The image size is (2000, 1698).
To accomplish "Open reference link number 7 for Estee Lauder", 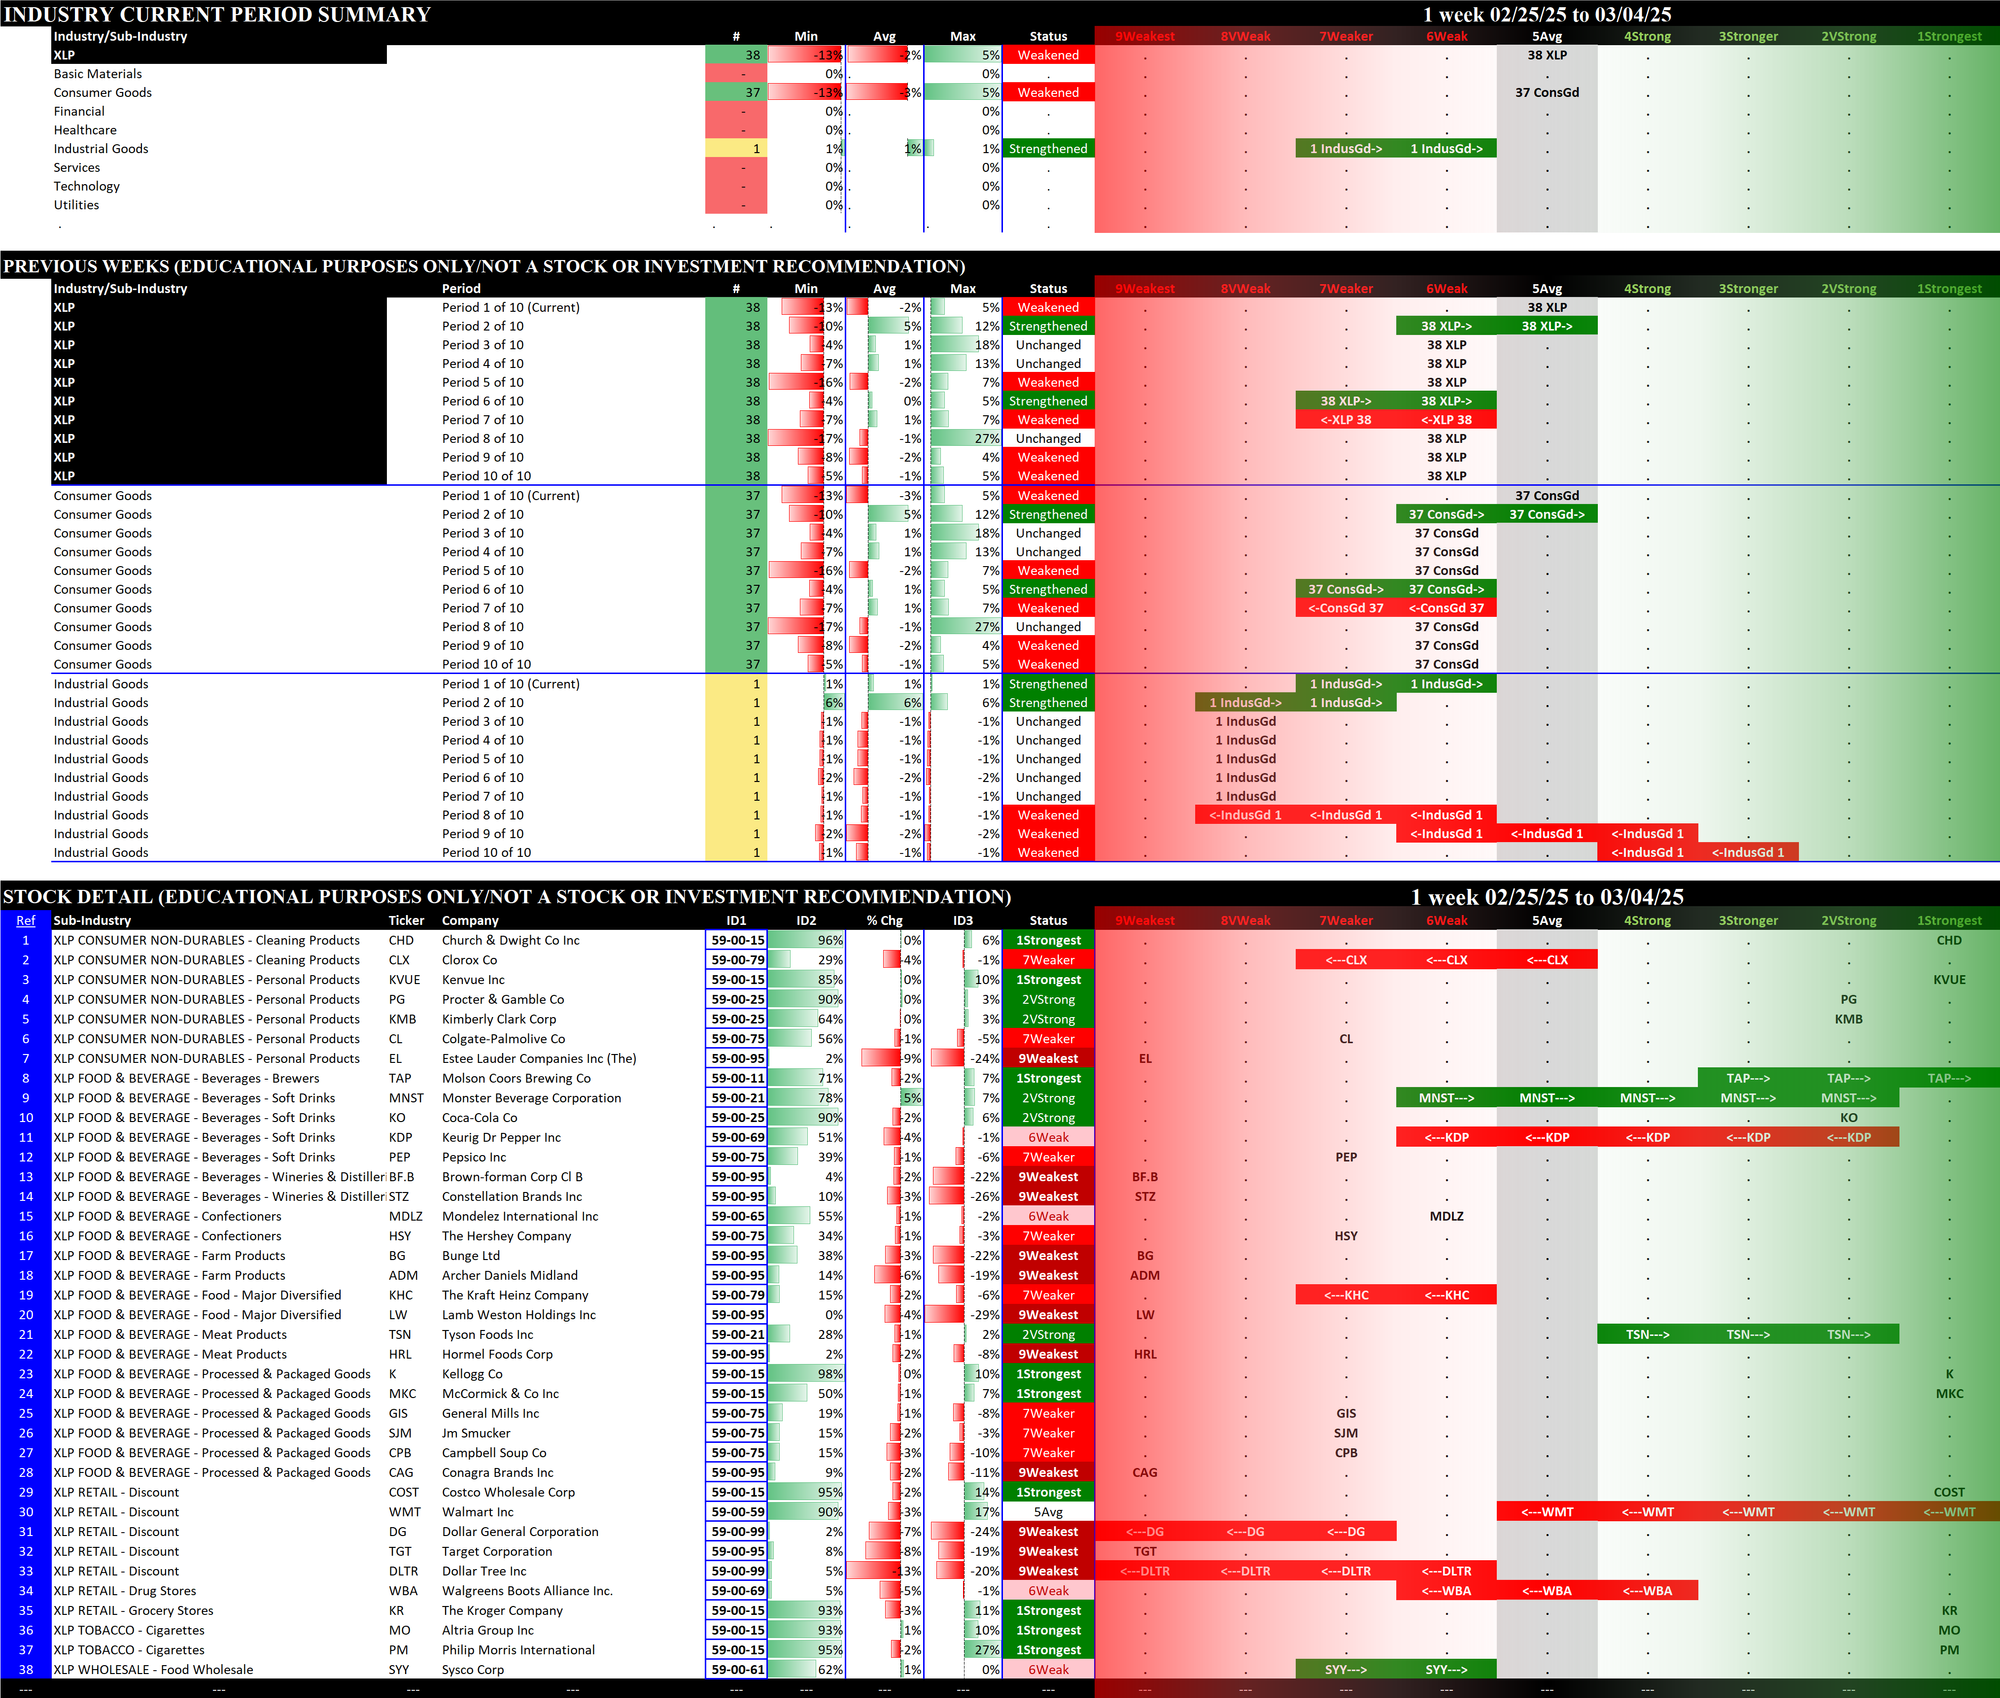I will pos(26,1059).
